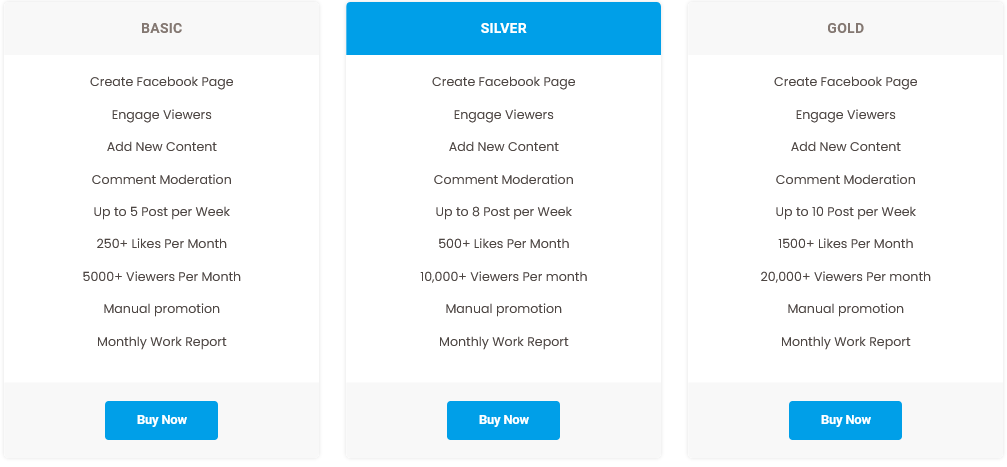The width and height of the screenshot is (1007, 467).
Task: Select the BASIC plan header
Action: (x=161, y=28)
